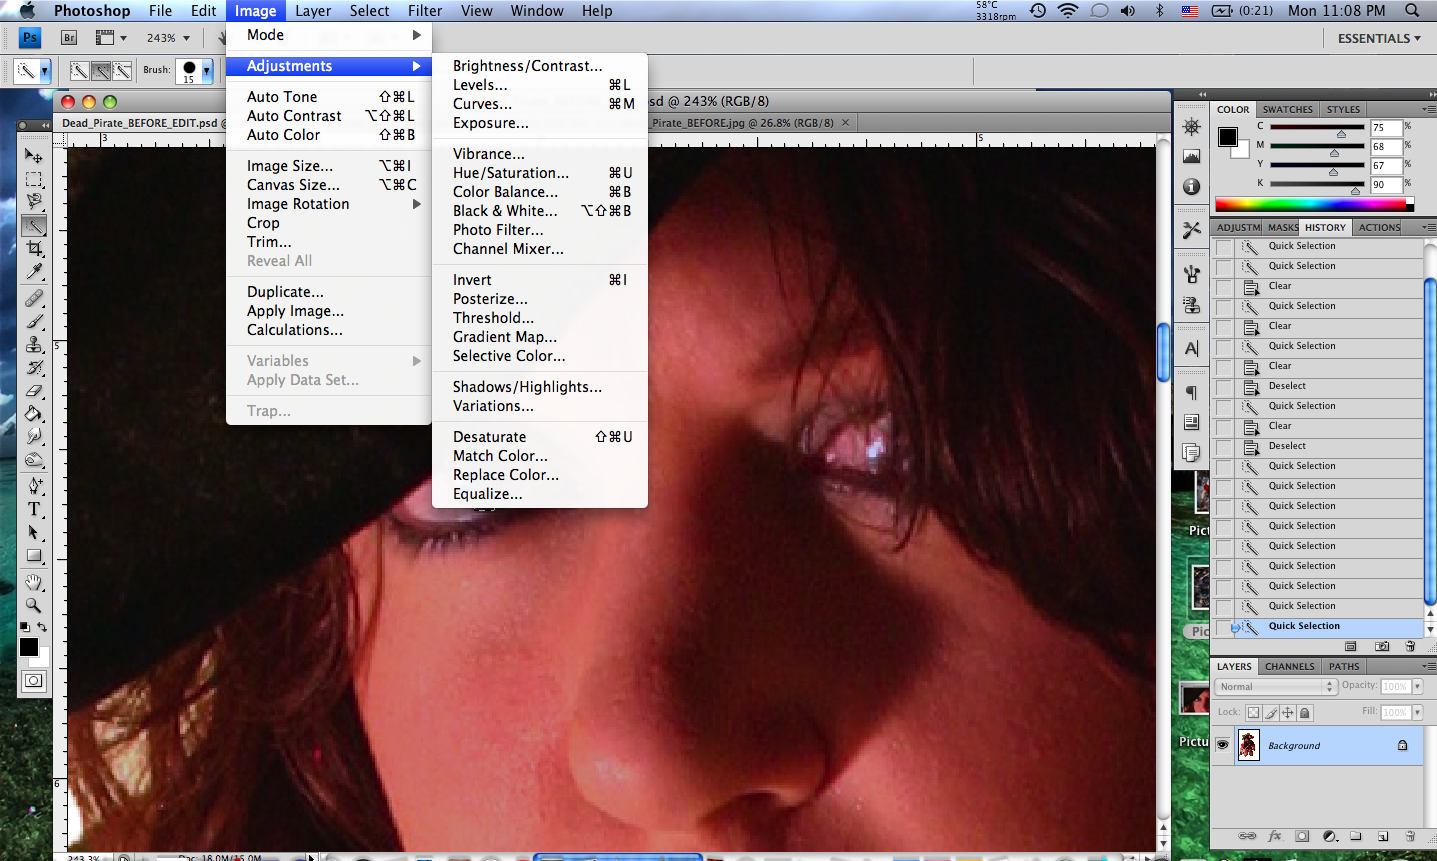Choose New selection mode in options bar
The image size is (1437, 861).
point(79,71)
